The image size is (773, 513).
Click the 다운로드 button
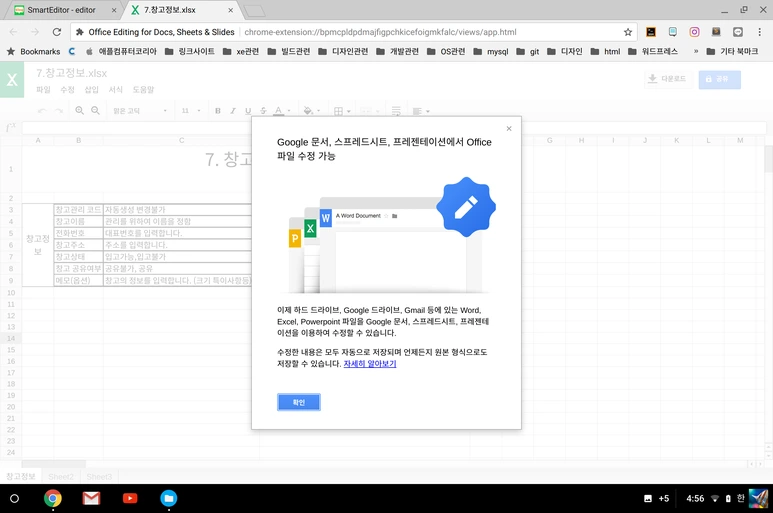click(667, 79)
